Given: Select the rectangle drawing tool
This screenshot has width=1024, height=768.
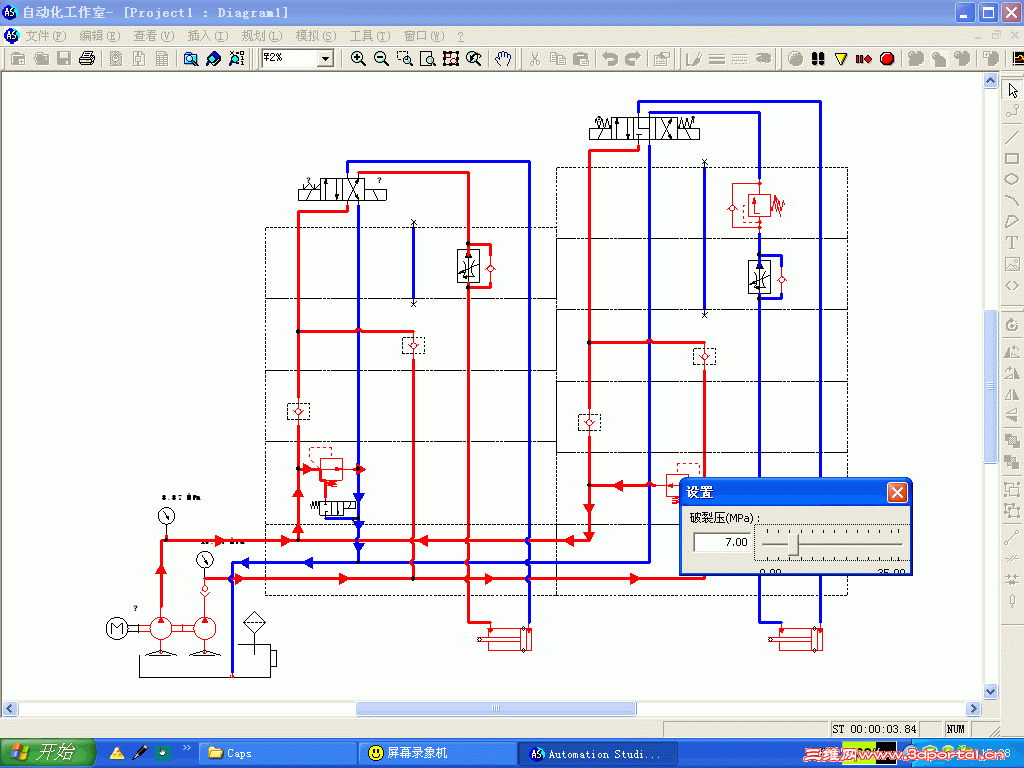Looking at the screenshot, I should [x=1012, y=158].
